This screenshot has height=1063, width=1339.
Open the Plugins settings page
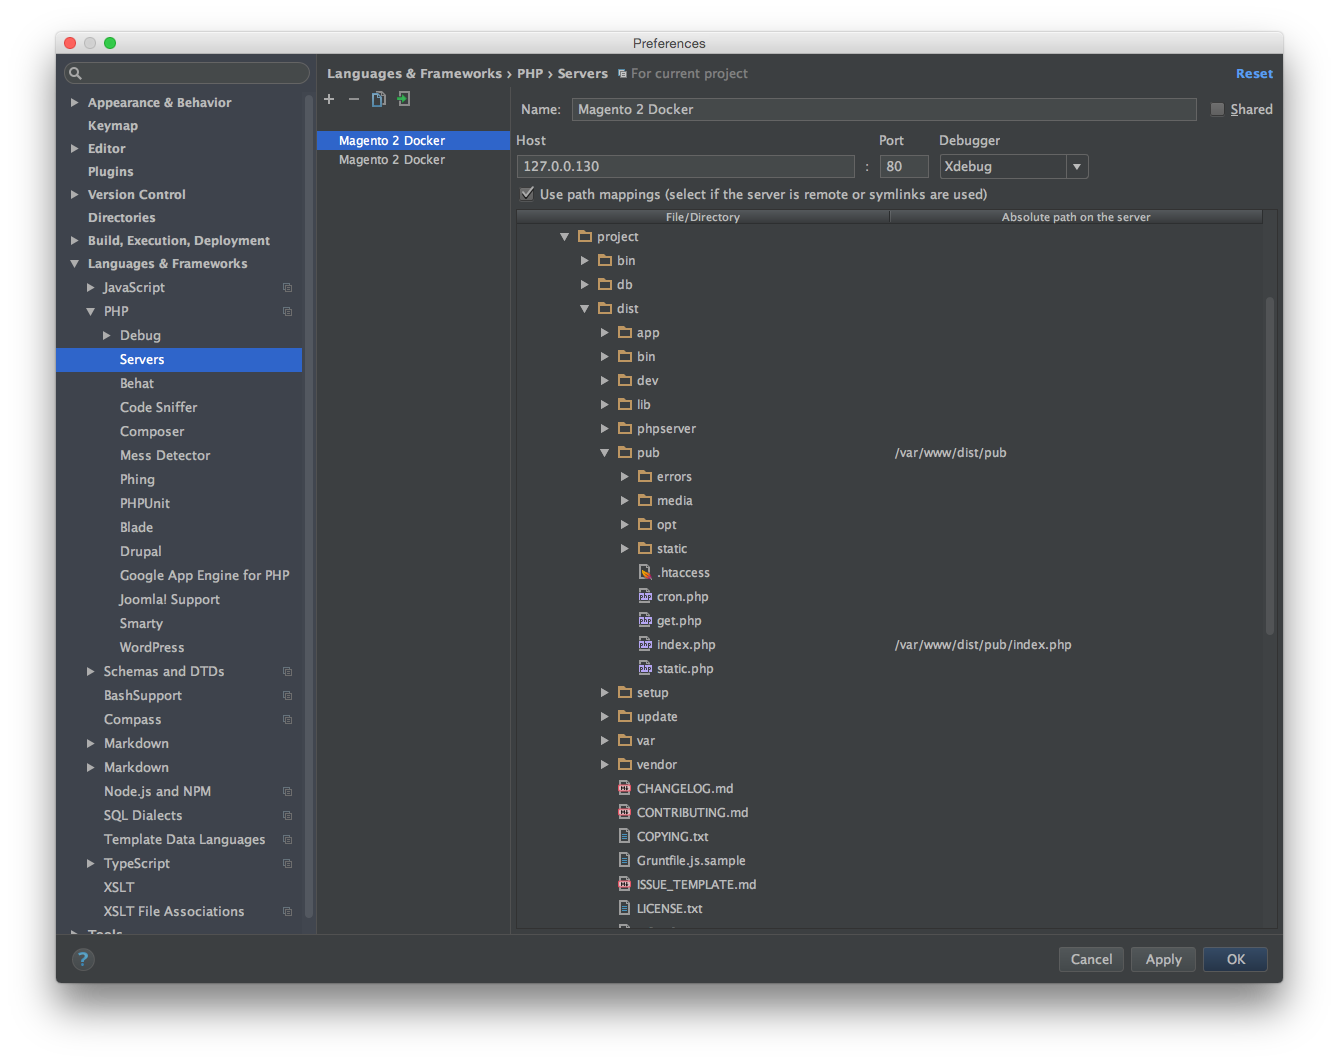[110, 172]
